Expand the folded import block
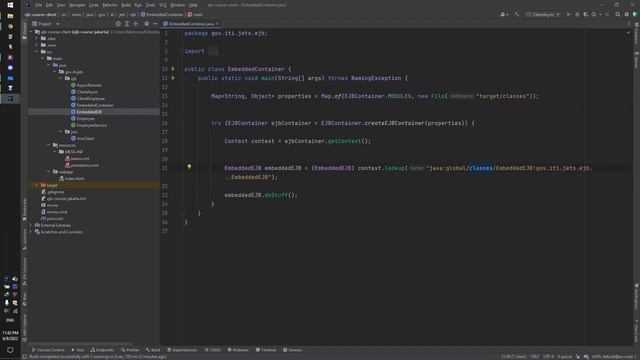The image size is (640, 360). pyautogui.click(x=213, y=51)
